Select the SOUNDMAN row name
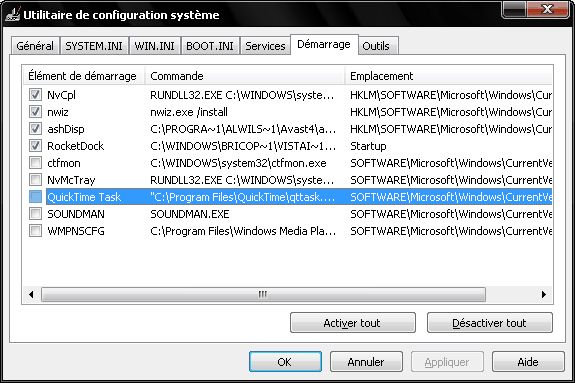 [x=76, y=214]
